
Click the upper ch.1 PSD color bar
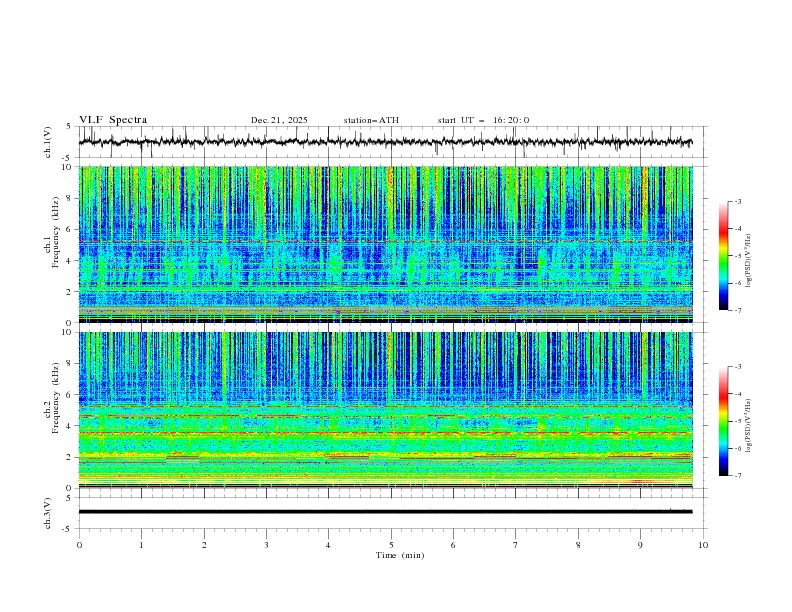coord(723,256)
